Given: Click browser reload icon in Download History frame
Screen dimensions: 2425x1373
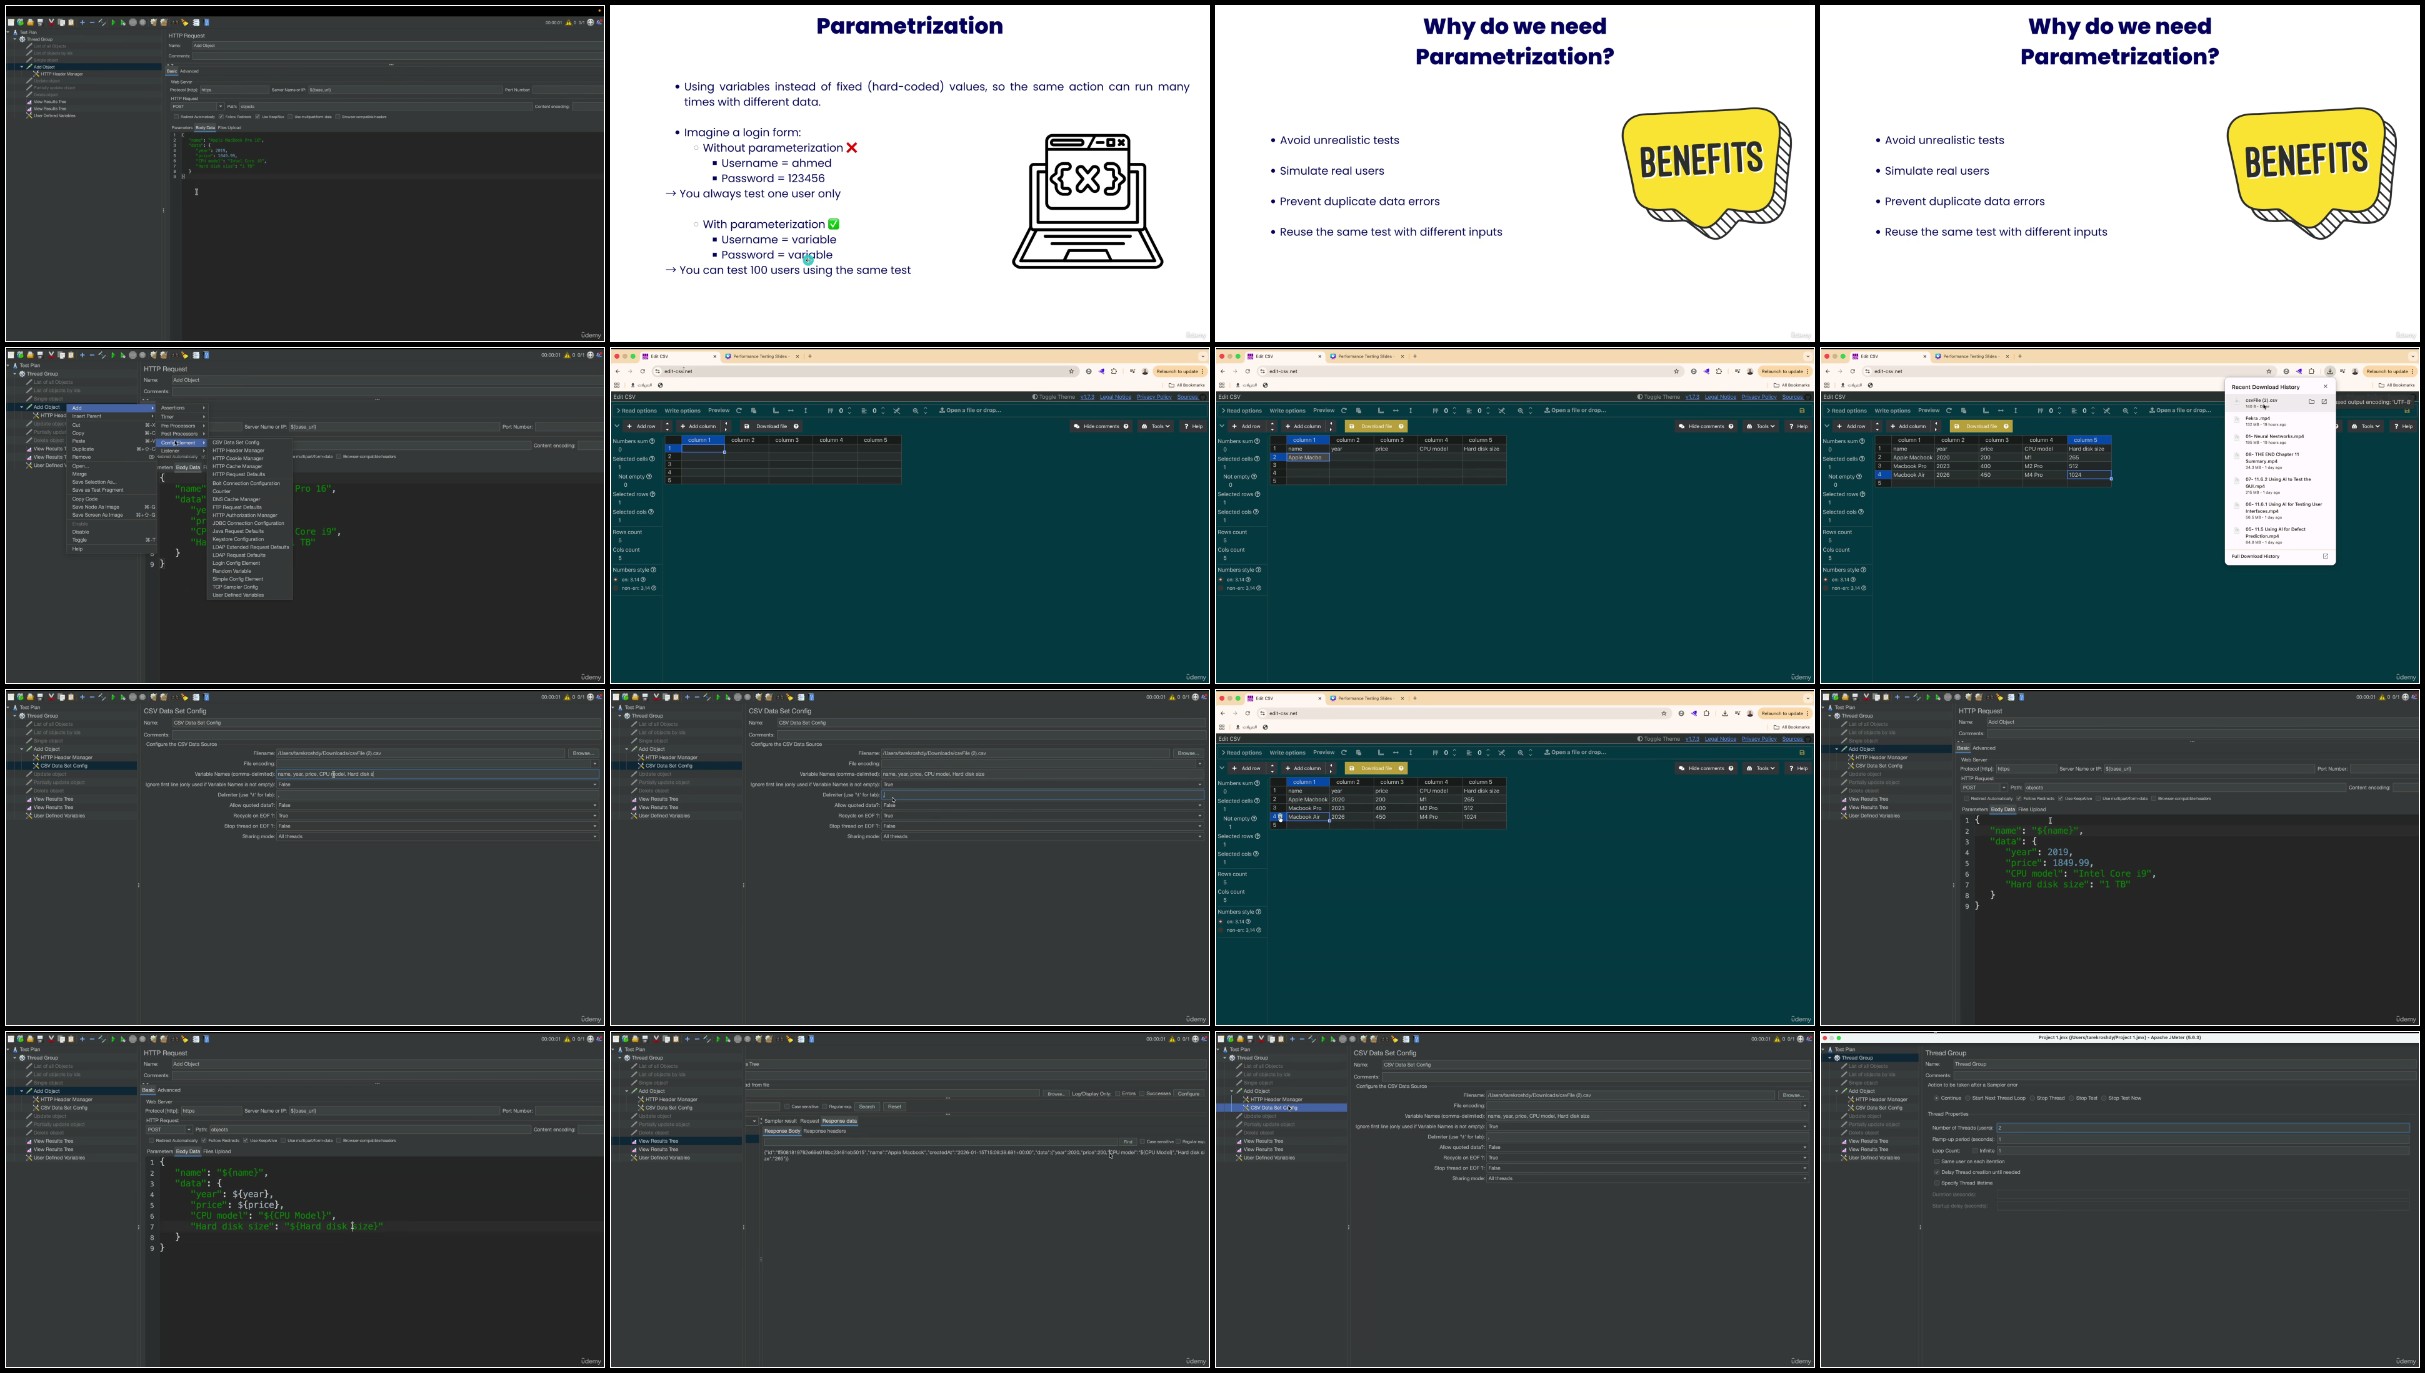Looking at the screenshot, I should click(1853, 371).
